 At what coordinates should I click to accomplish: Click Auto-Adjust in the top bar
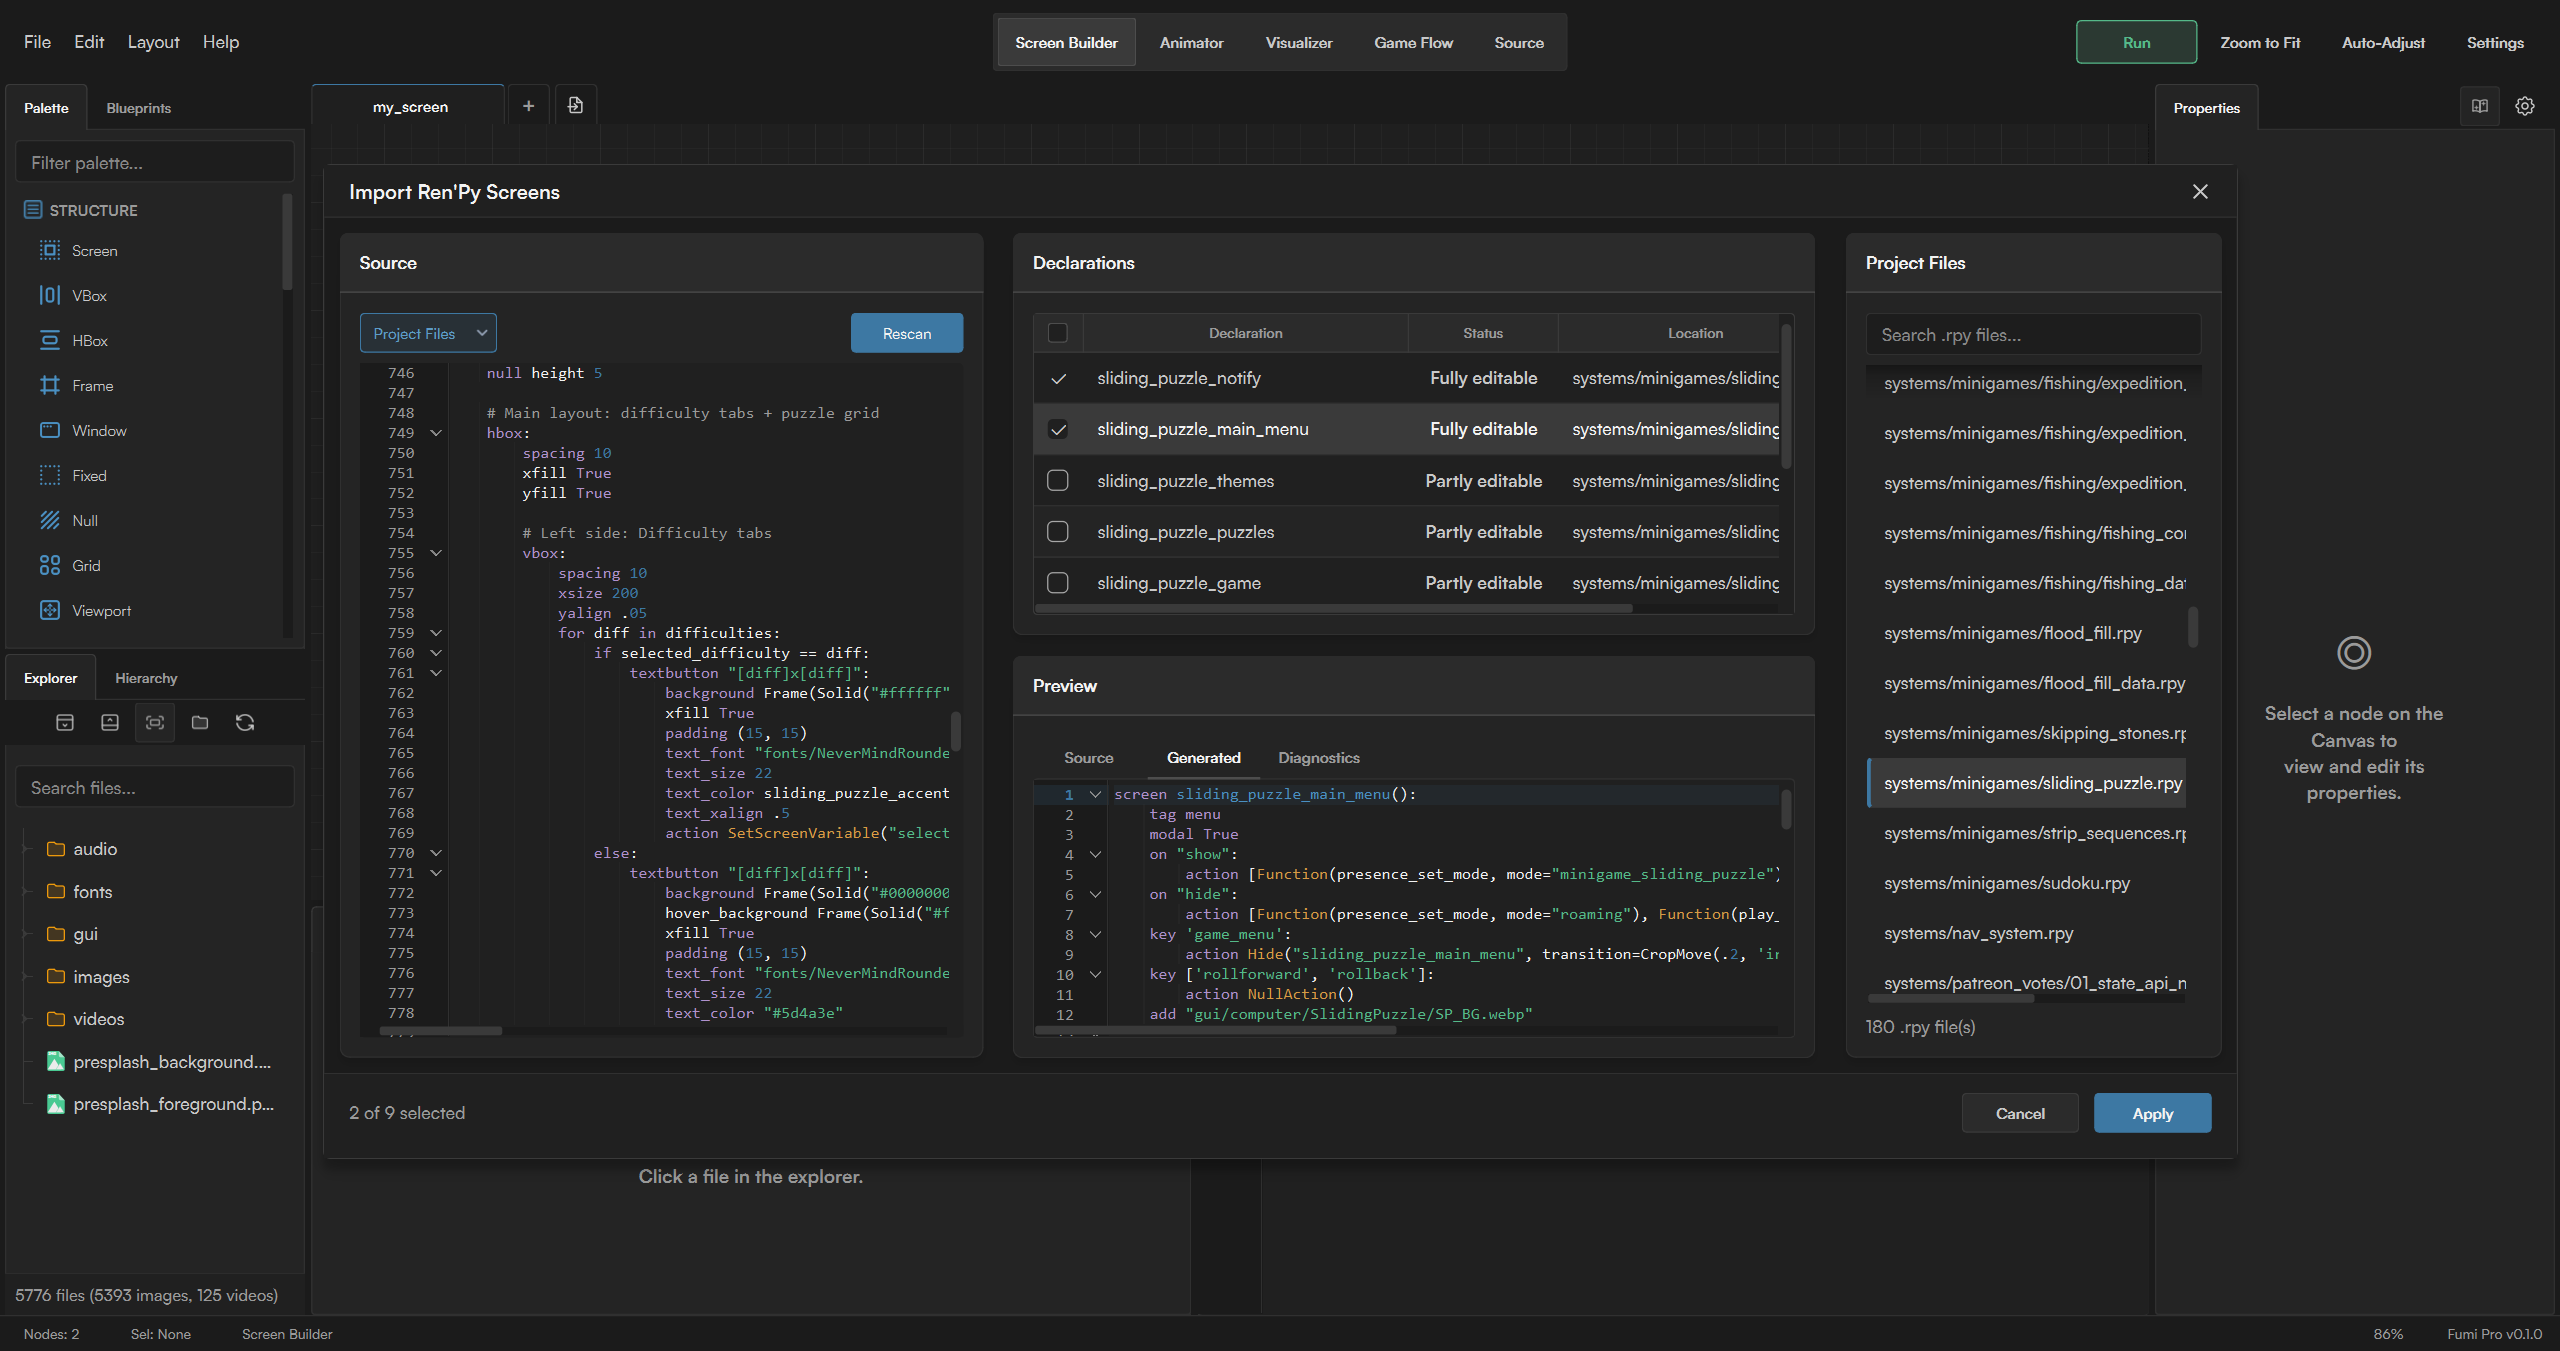coord(2383,43)
